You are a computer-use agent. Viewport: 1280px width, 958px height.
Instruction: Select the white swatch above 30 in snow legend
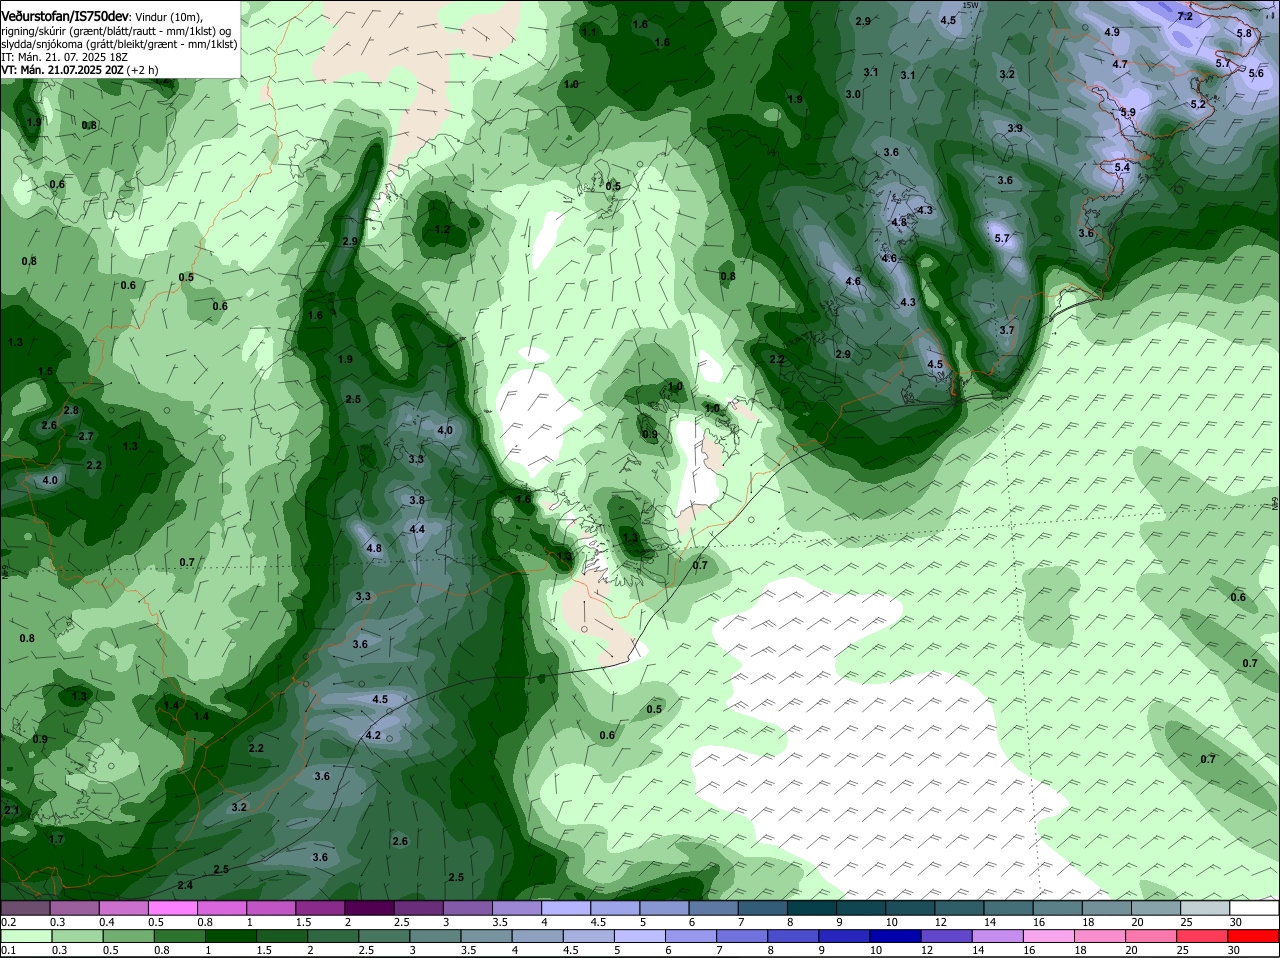pyautogui.click(x=1254, y=908)
